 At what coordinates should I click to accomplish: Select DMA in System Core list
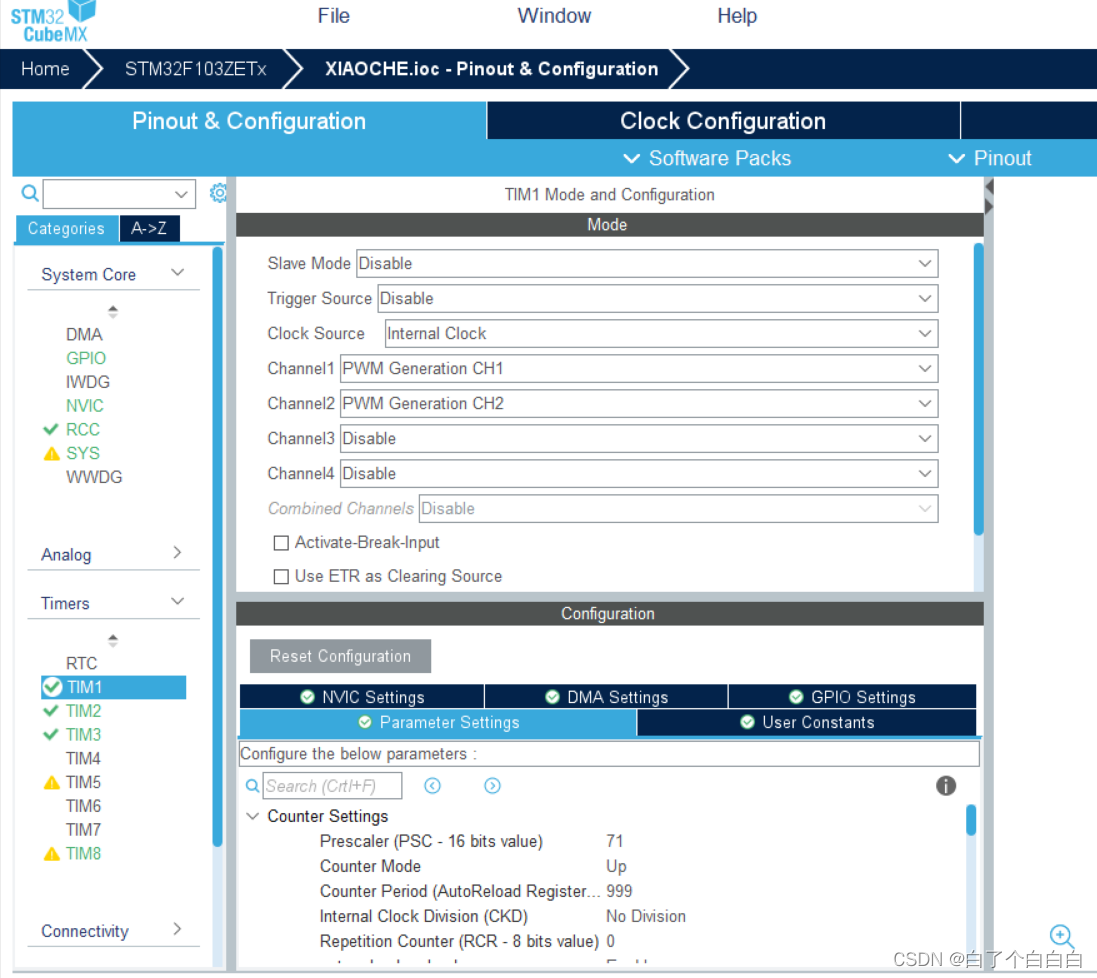84,334
